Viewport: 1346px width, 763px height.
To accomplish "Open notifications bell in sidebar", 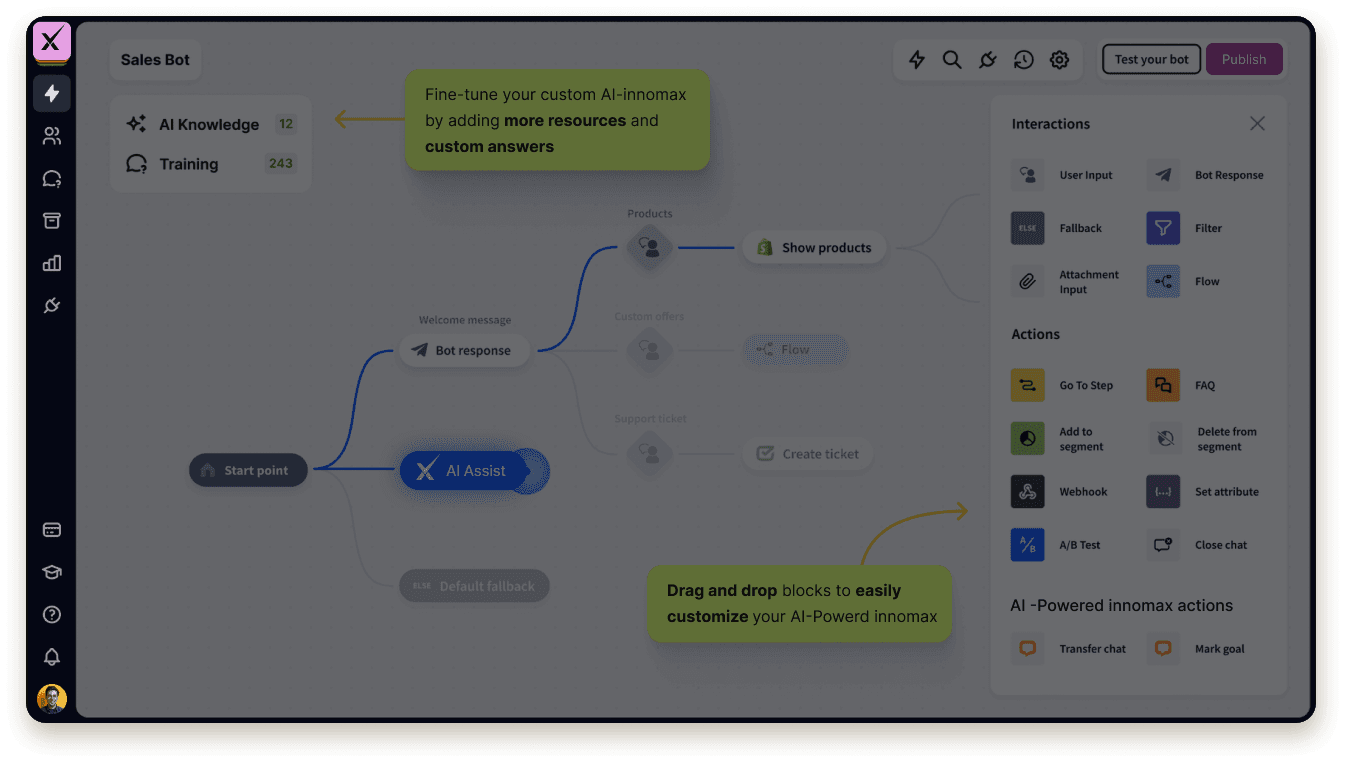I will [52, 656].
